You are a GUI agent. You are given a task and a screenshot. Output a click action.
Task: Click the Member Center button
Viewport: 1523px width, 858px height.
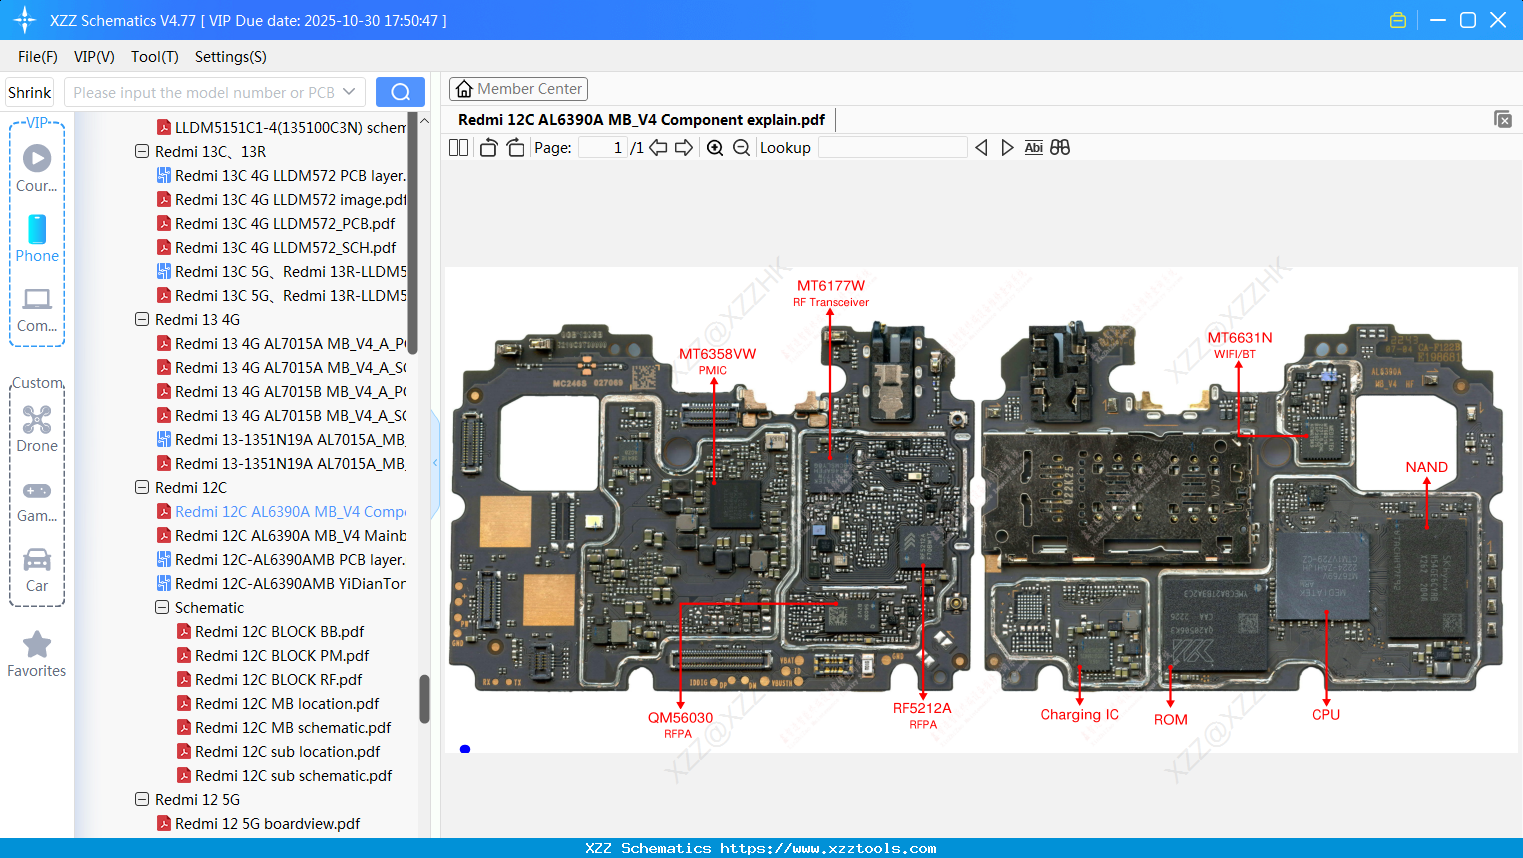pyautogui.click(x=518, y=88)
